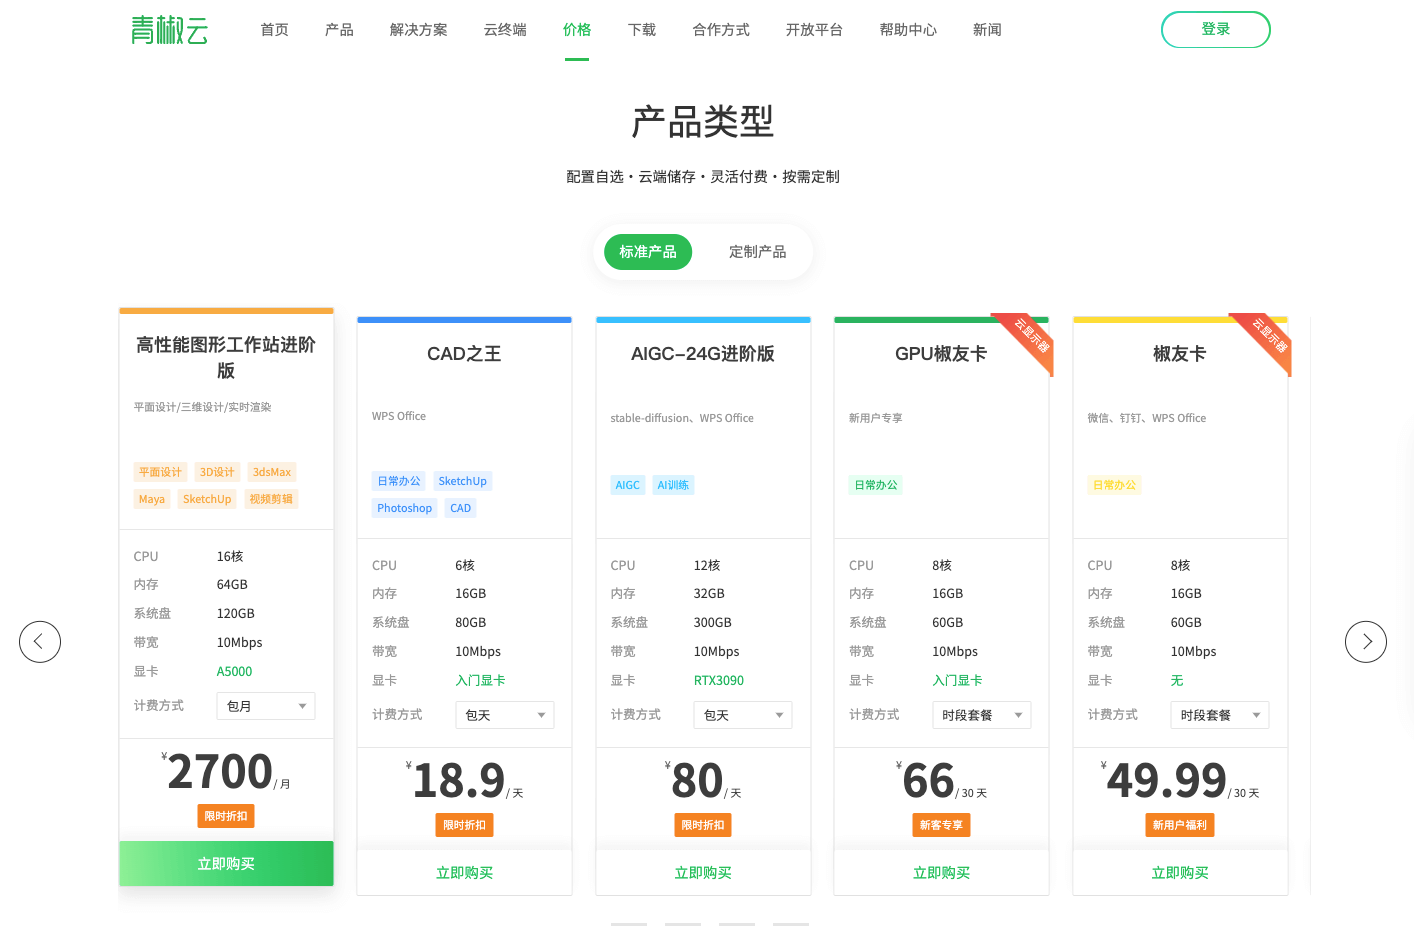Click the 入门显卡 value in GPU椒友卡
This screenshot has width=1414, height=931.
[957, 681]
